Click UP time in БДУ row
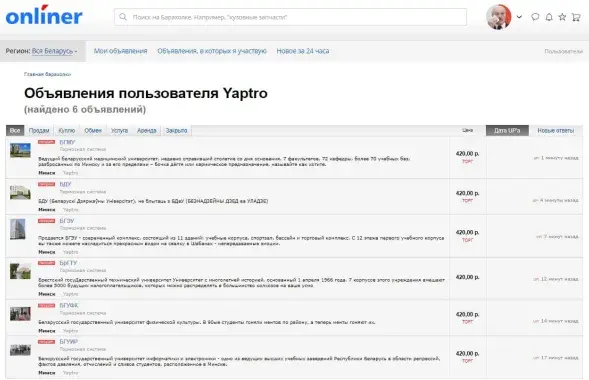Screen dimensions: 589x380 pos(555,200)
